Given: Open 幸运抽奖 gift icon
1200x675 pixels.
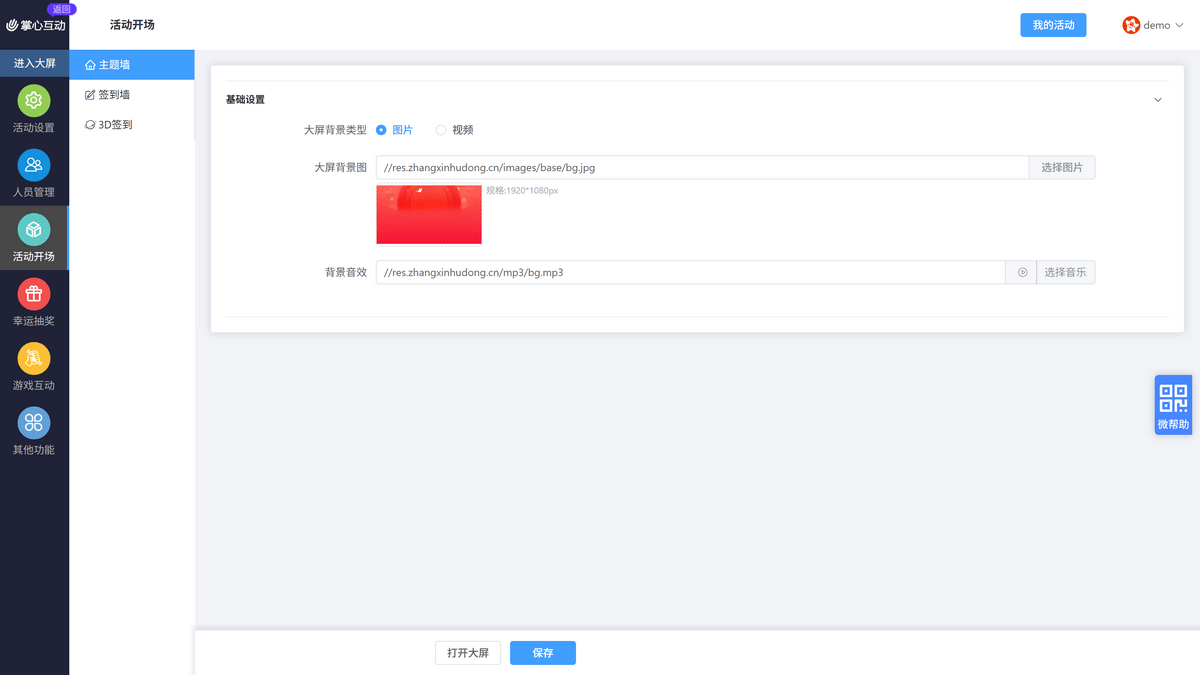Looking at the screenshot, I should tap(34, 294).
